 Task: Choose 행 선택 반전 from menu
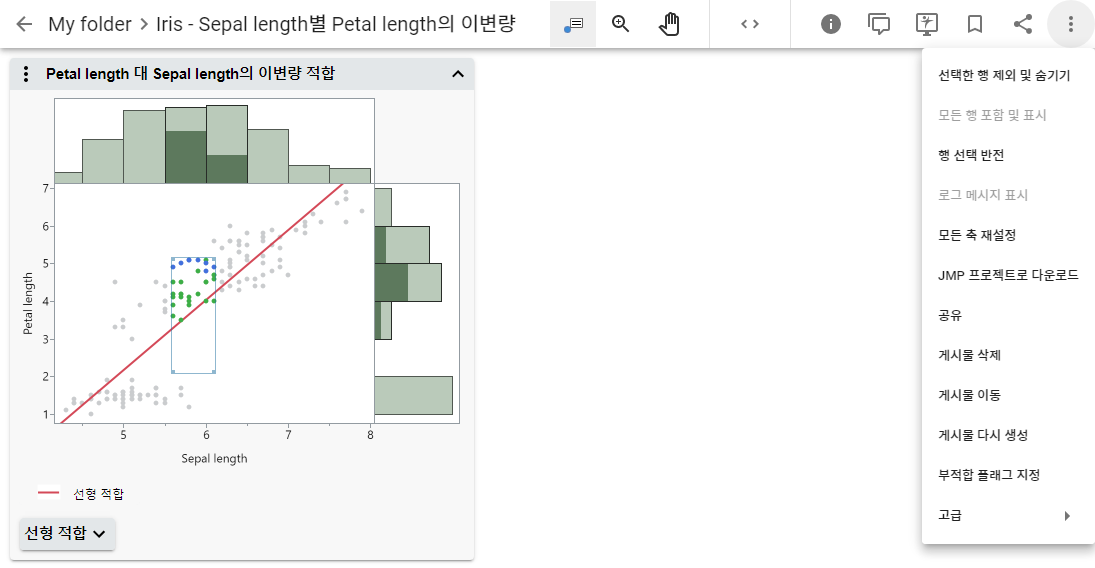click(x=970, y=155)
